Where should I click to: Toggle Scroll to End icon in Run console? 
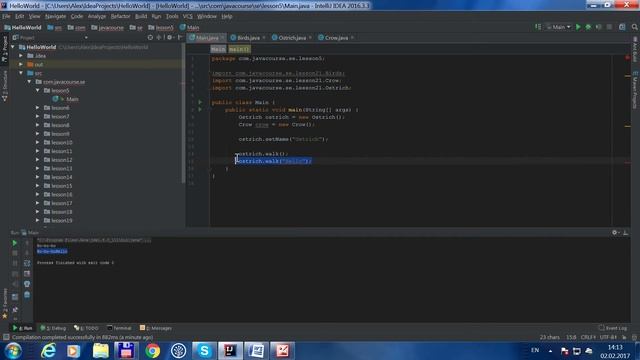tap(27, 273)
